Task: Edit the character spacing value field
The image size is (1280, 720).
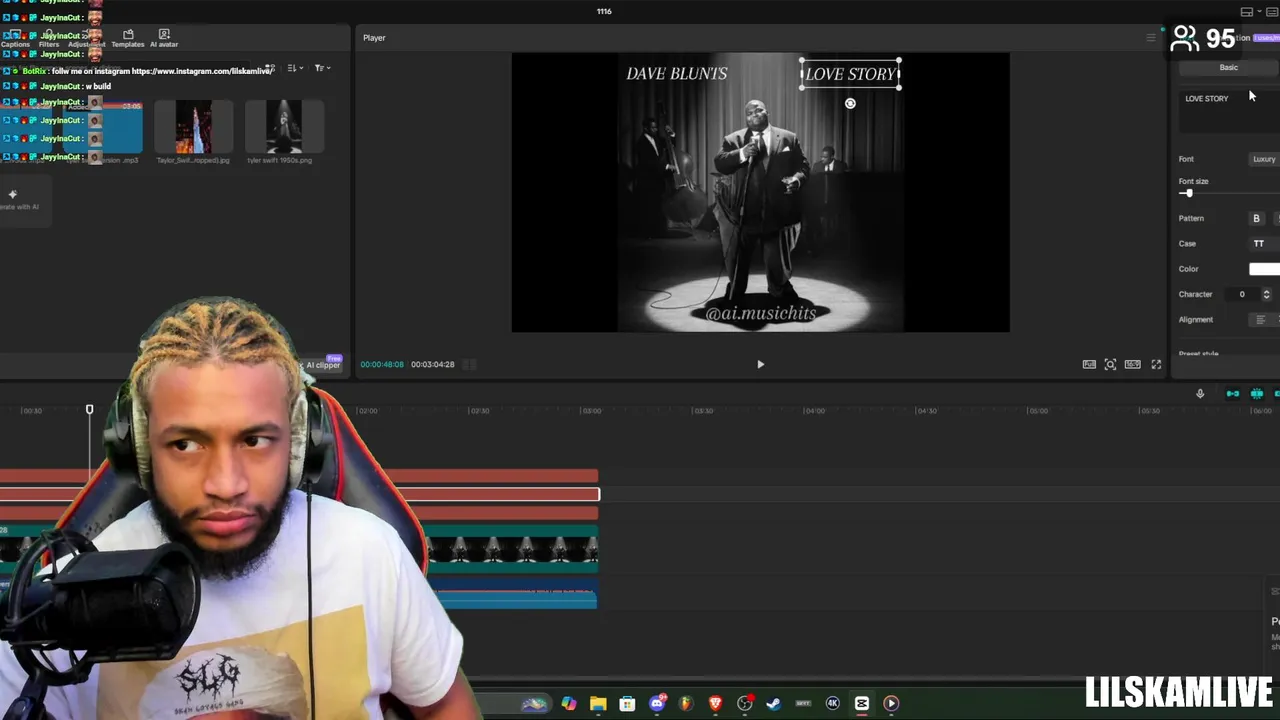Action: click(1243, 294)
